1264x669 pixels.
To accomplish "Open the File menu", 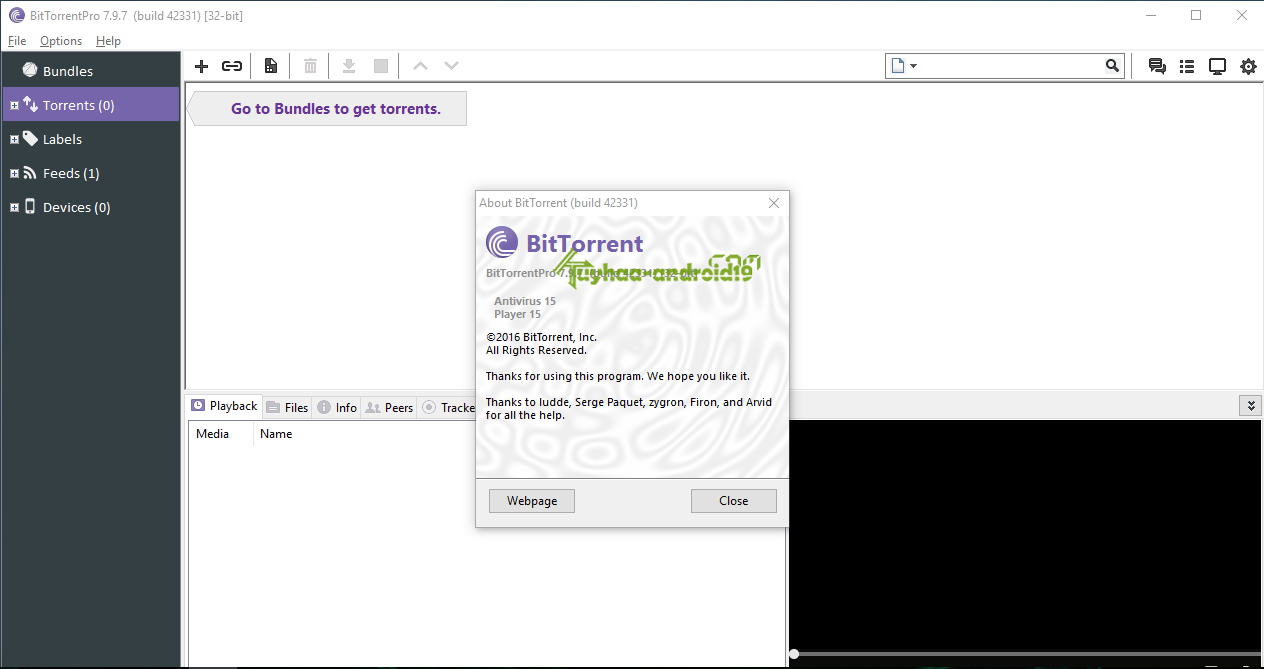I will (x=17, y=41).
